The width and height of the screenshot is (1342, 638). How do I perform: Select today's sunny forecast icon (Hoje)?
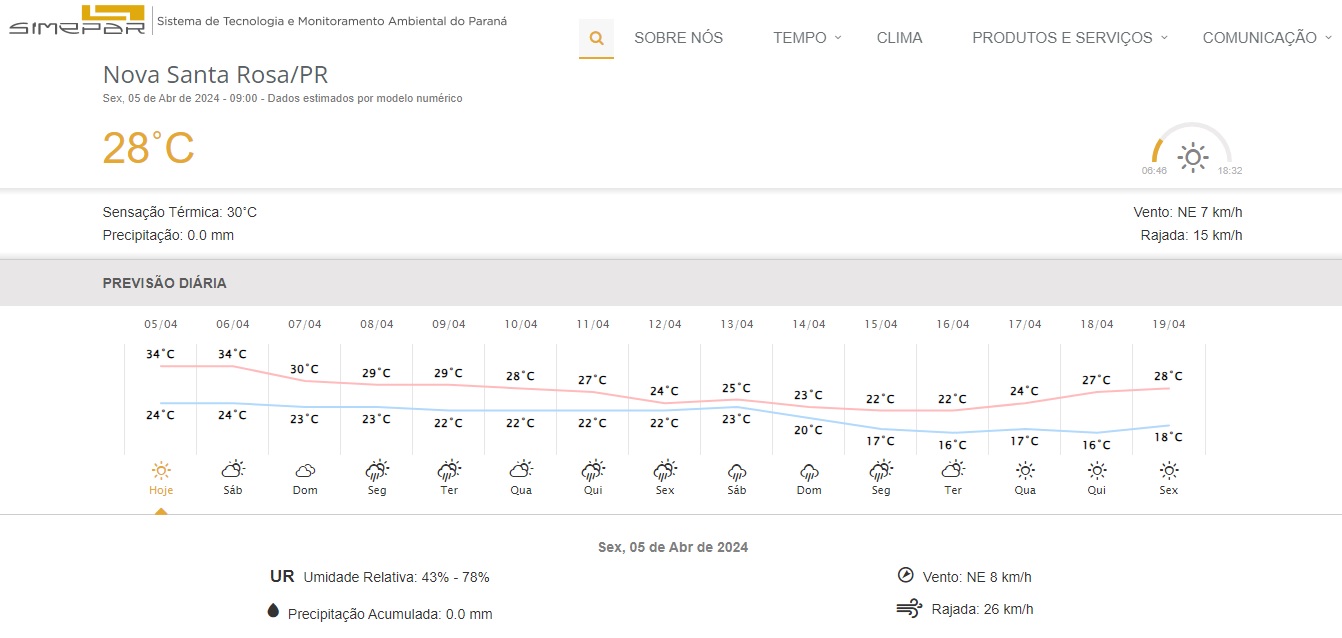(x=161, y=470)
